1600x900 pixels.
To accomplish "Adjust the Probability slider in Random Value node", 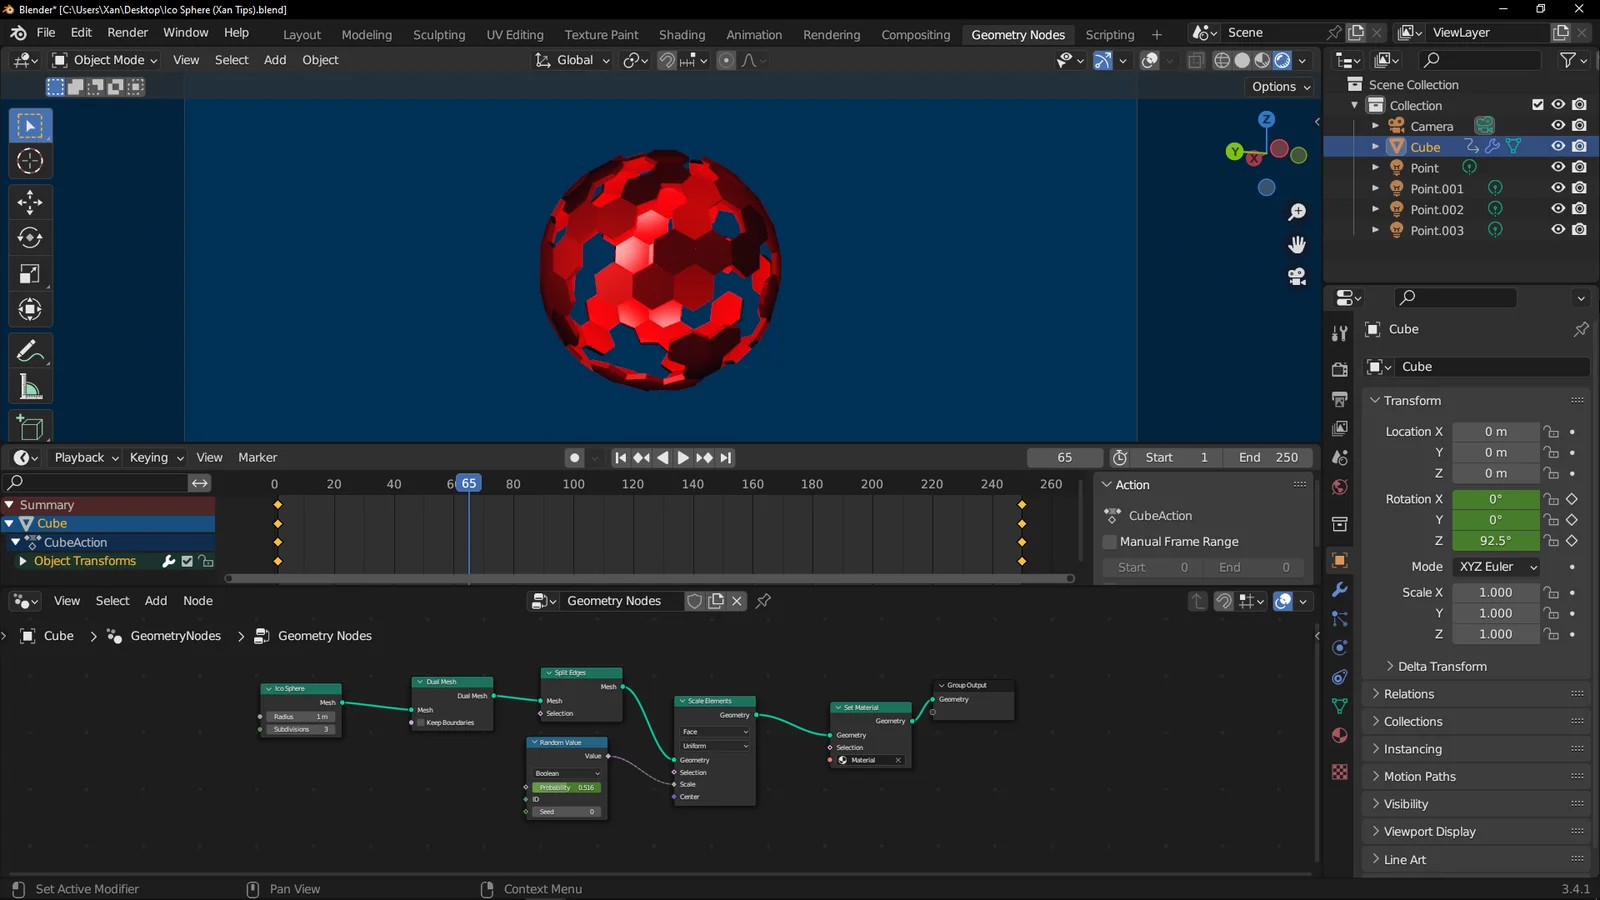I will click(x=565, y=787).
